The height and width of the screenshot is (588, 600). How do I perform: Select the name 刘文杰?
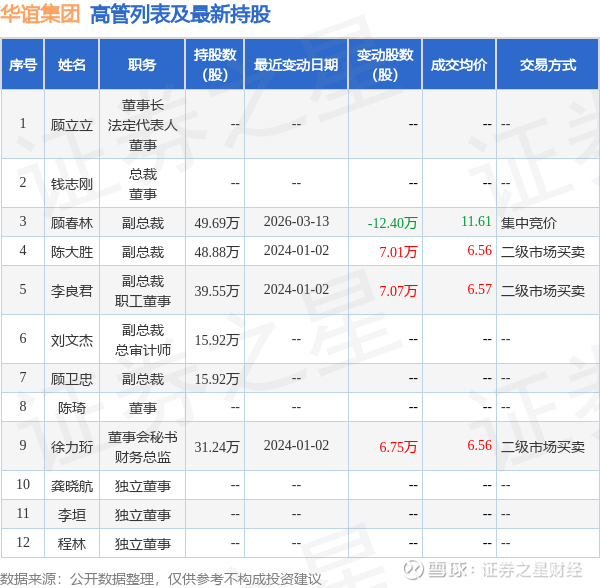point(72,340)
